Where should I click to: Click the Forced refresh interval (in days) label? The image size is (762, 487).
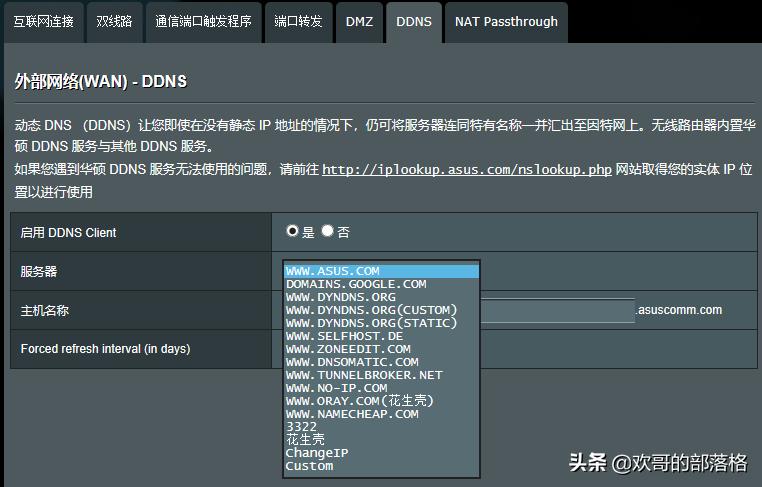[105, 349]
